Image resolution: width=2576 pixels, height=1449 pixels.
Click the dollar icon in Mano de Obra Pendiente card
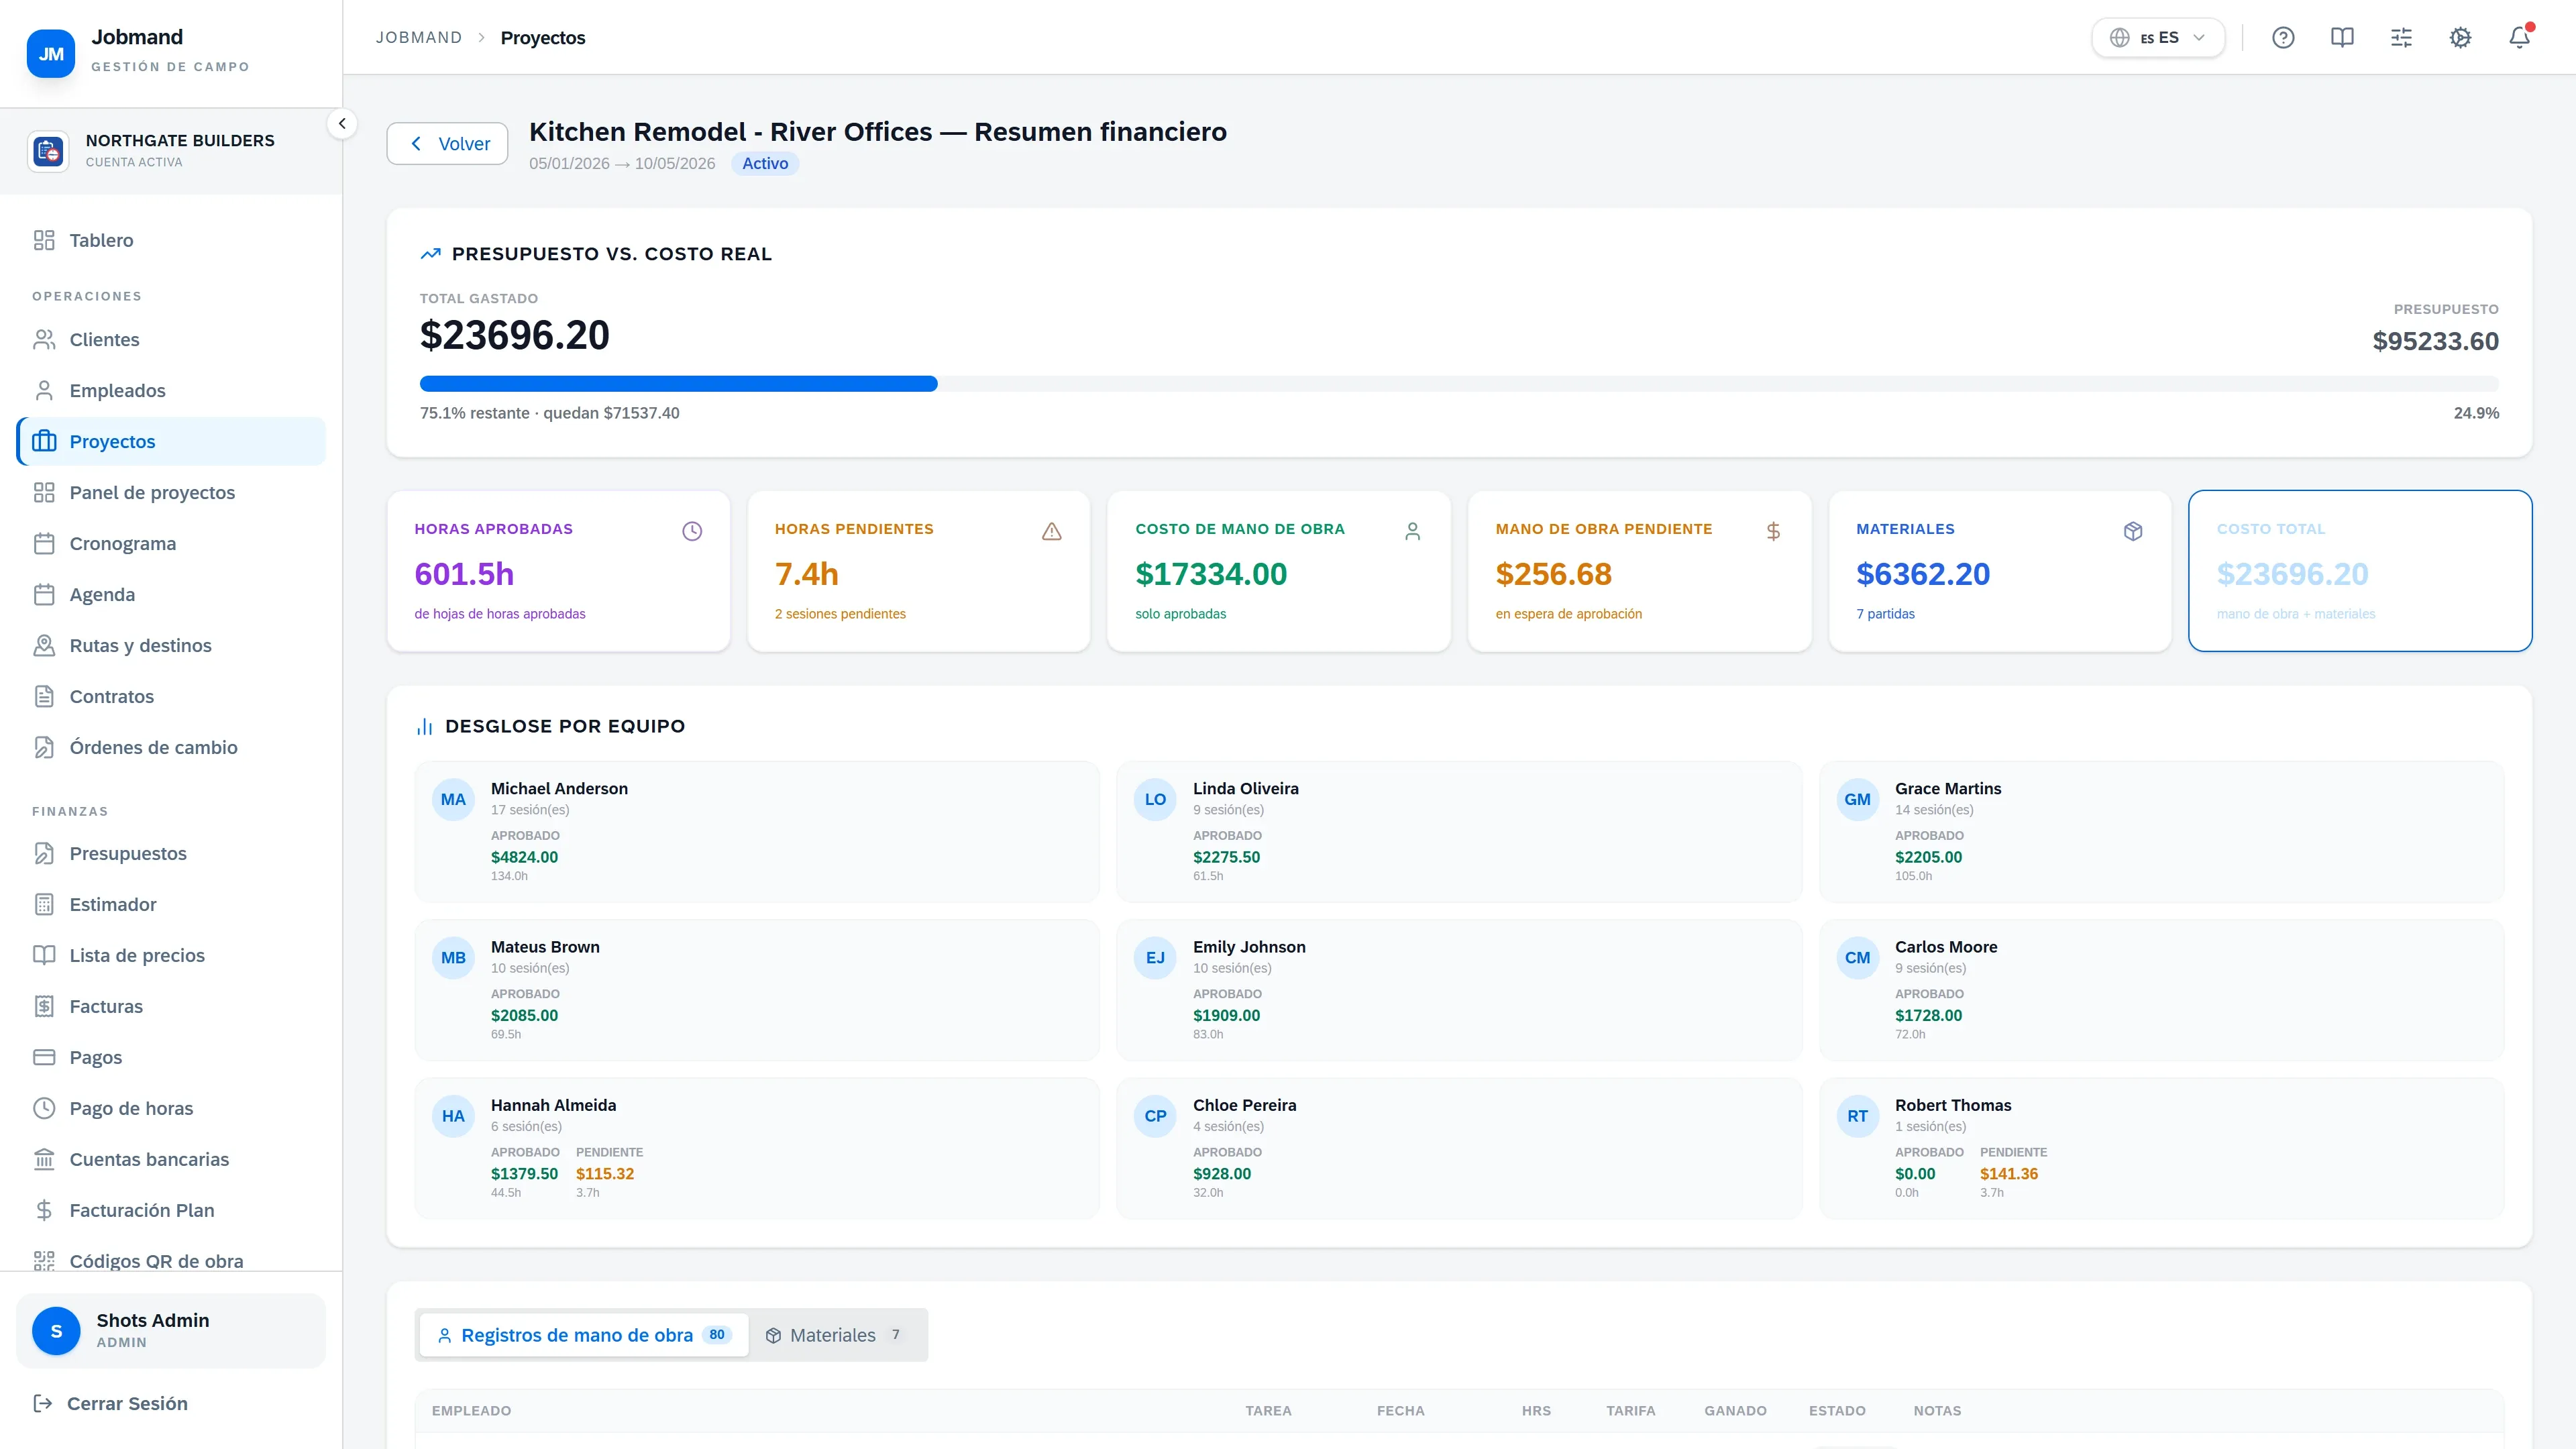1773,531
